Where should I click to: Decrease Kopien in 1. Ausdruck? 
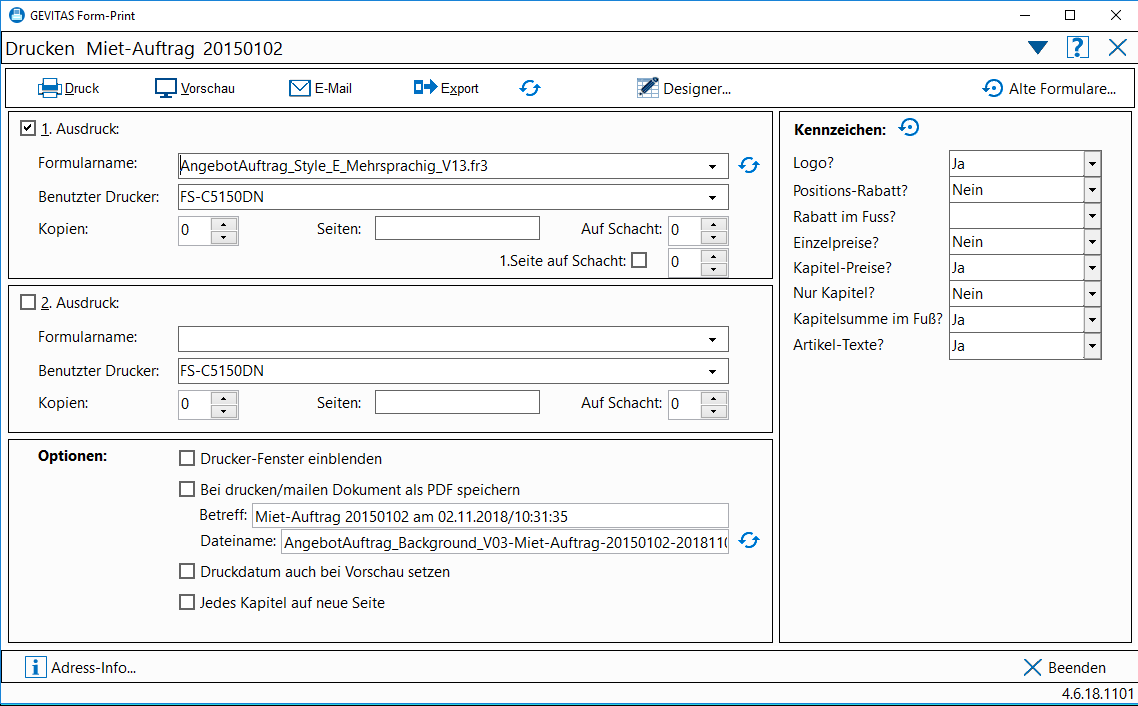click(x=224, y=237)
